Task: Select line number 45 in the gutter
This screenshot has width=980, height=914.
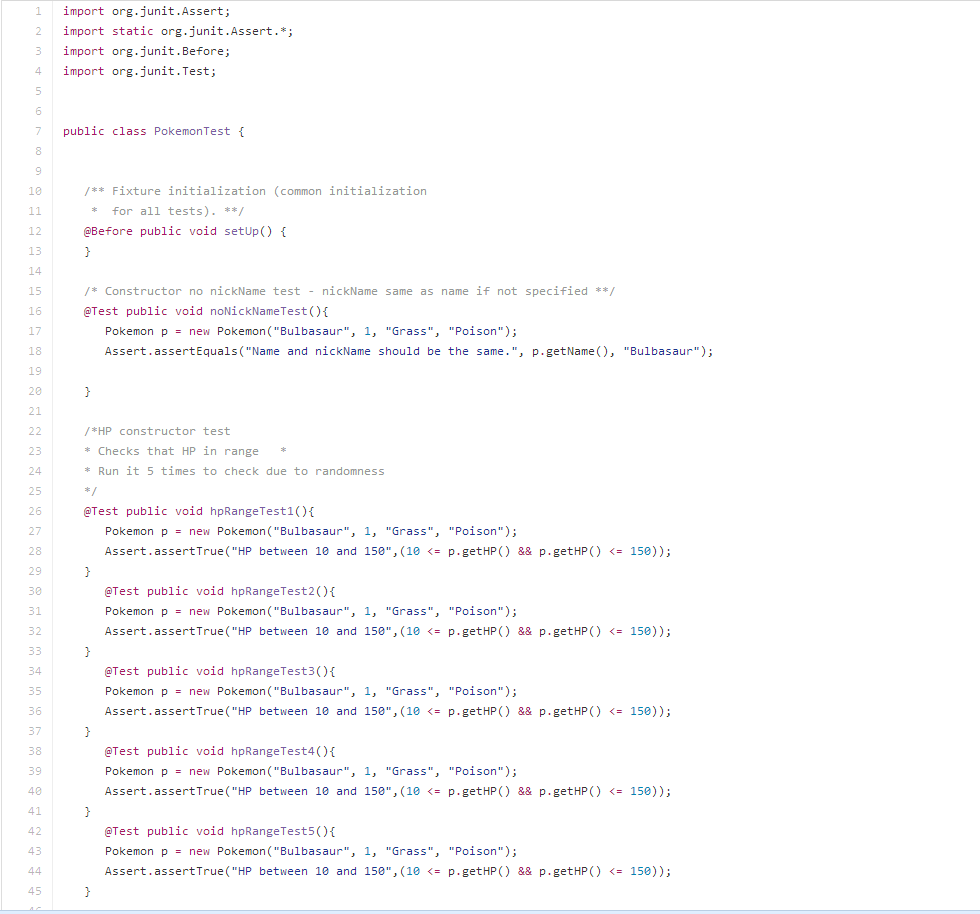Action: pyautogui.click(x=34, y=891)
